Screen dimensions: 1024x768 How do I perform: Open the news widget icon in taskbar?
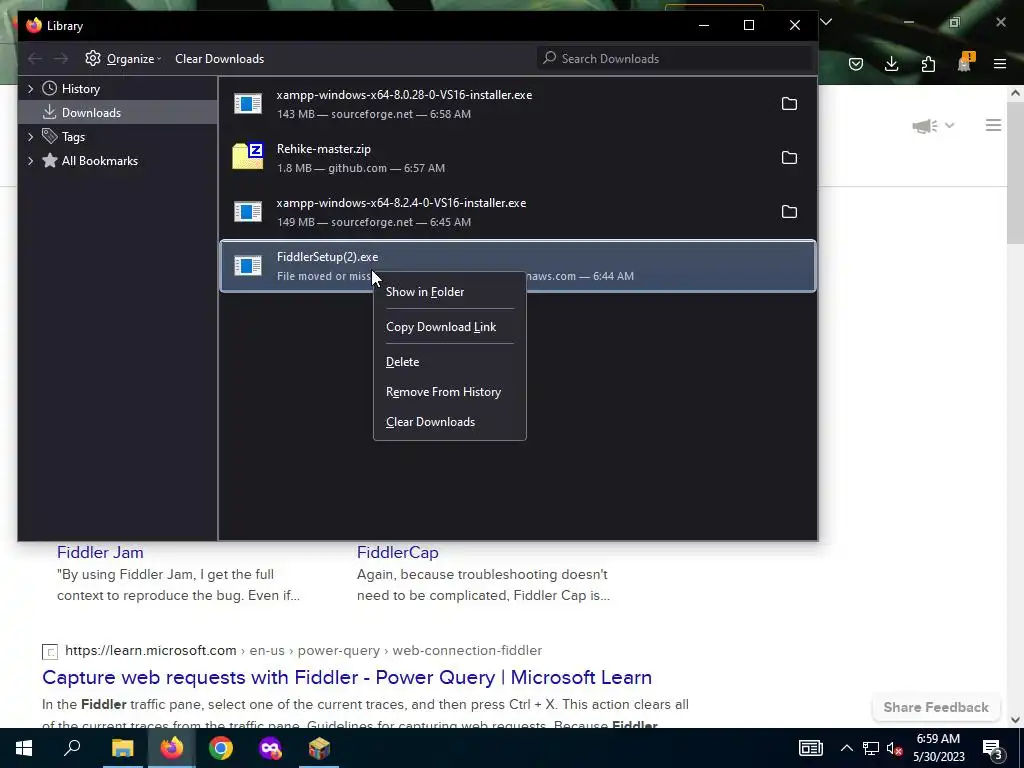coord(810,748)
